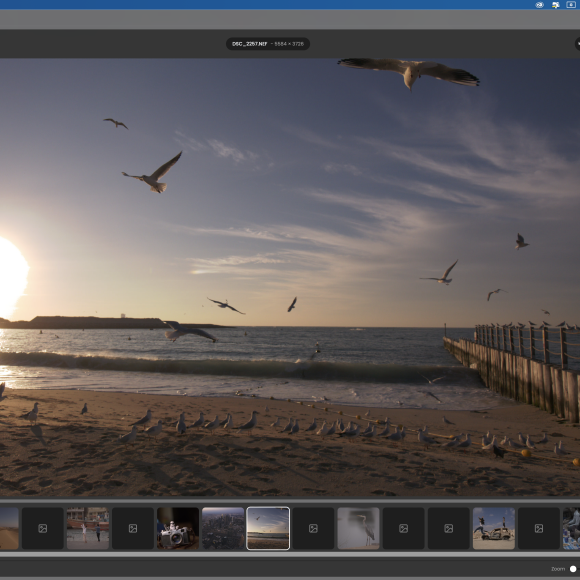Click the tray icon with yellow arrow

point(555,5)
